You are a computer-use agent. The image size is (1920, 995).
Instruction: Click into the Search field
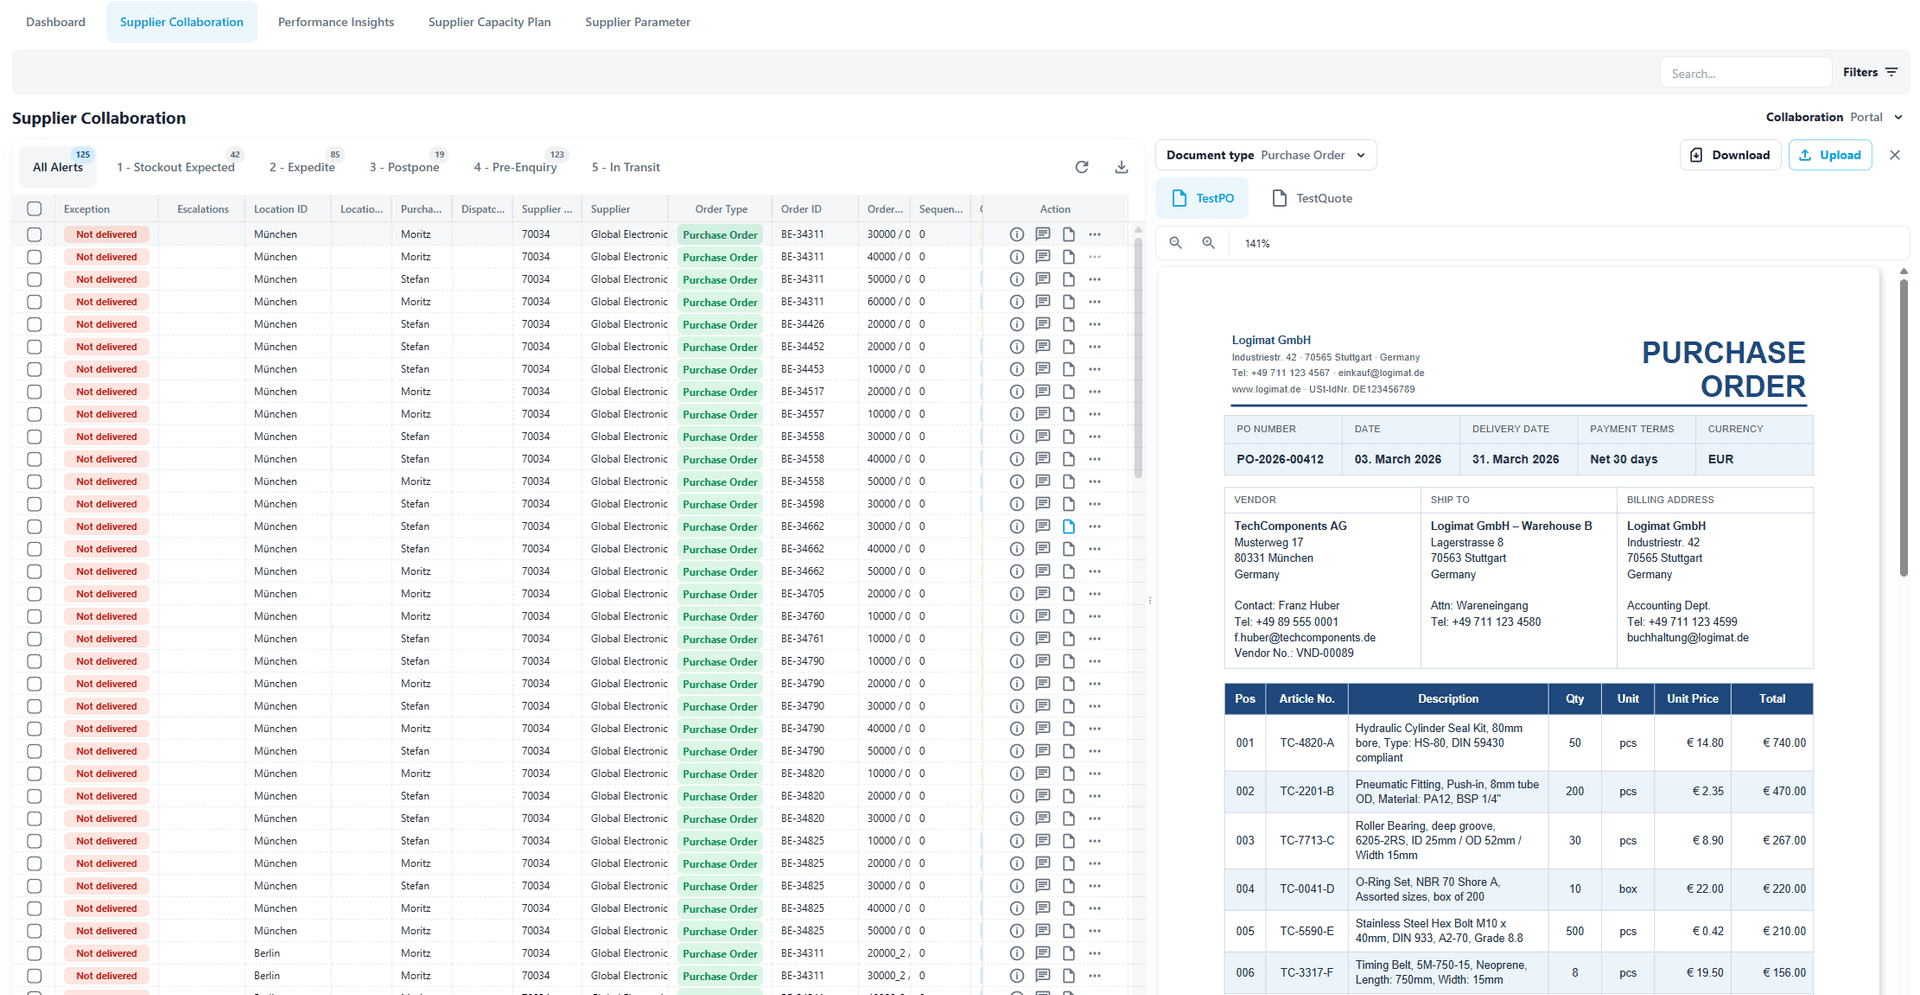(1744, 73)
